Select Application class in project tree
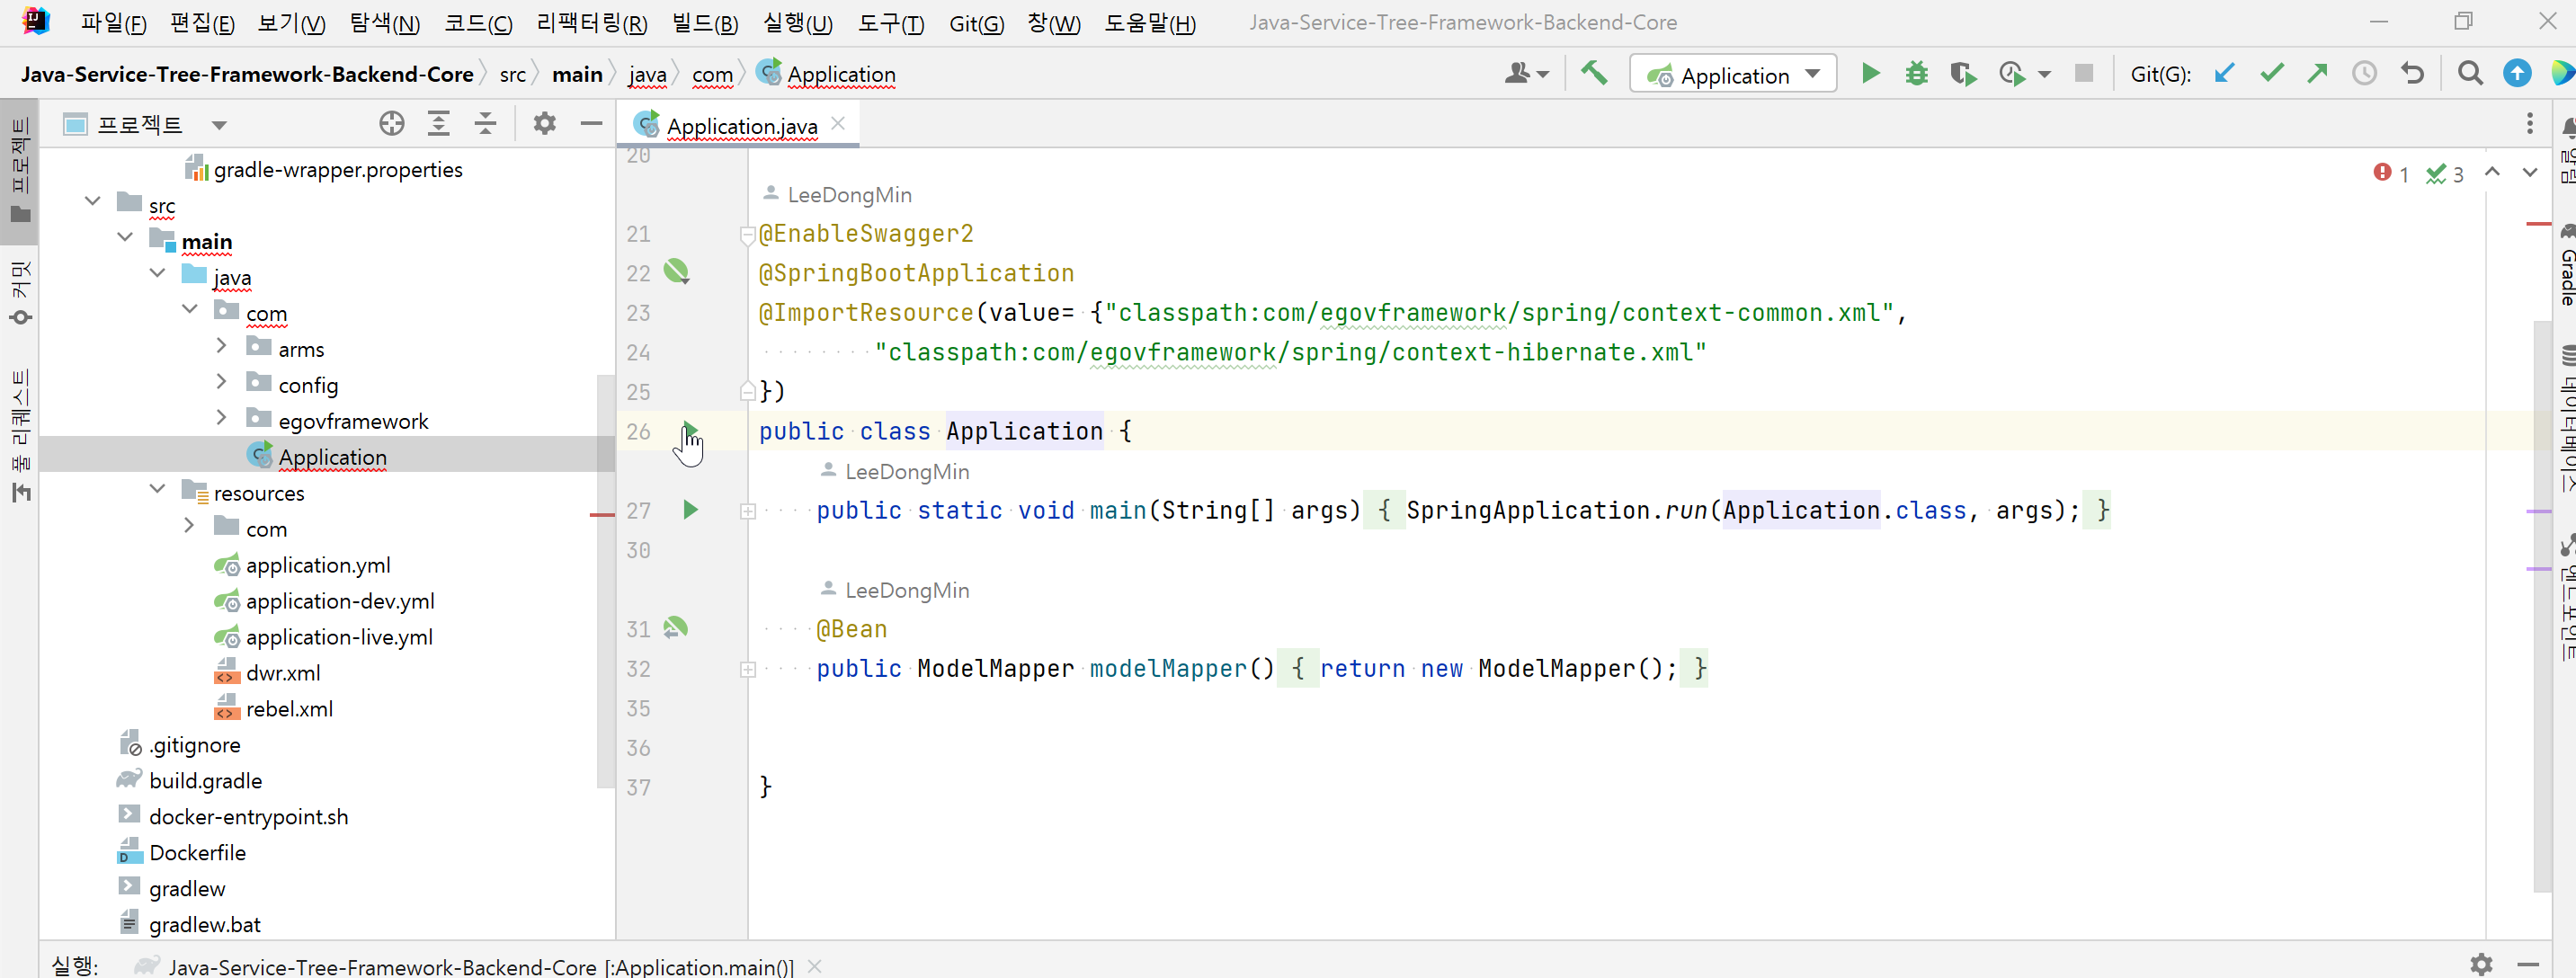The width and height of the screenshot is (2576, 978). coord(332,457)
